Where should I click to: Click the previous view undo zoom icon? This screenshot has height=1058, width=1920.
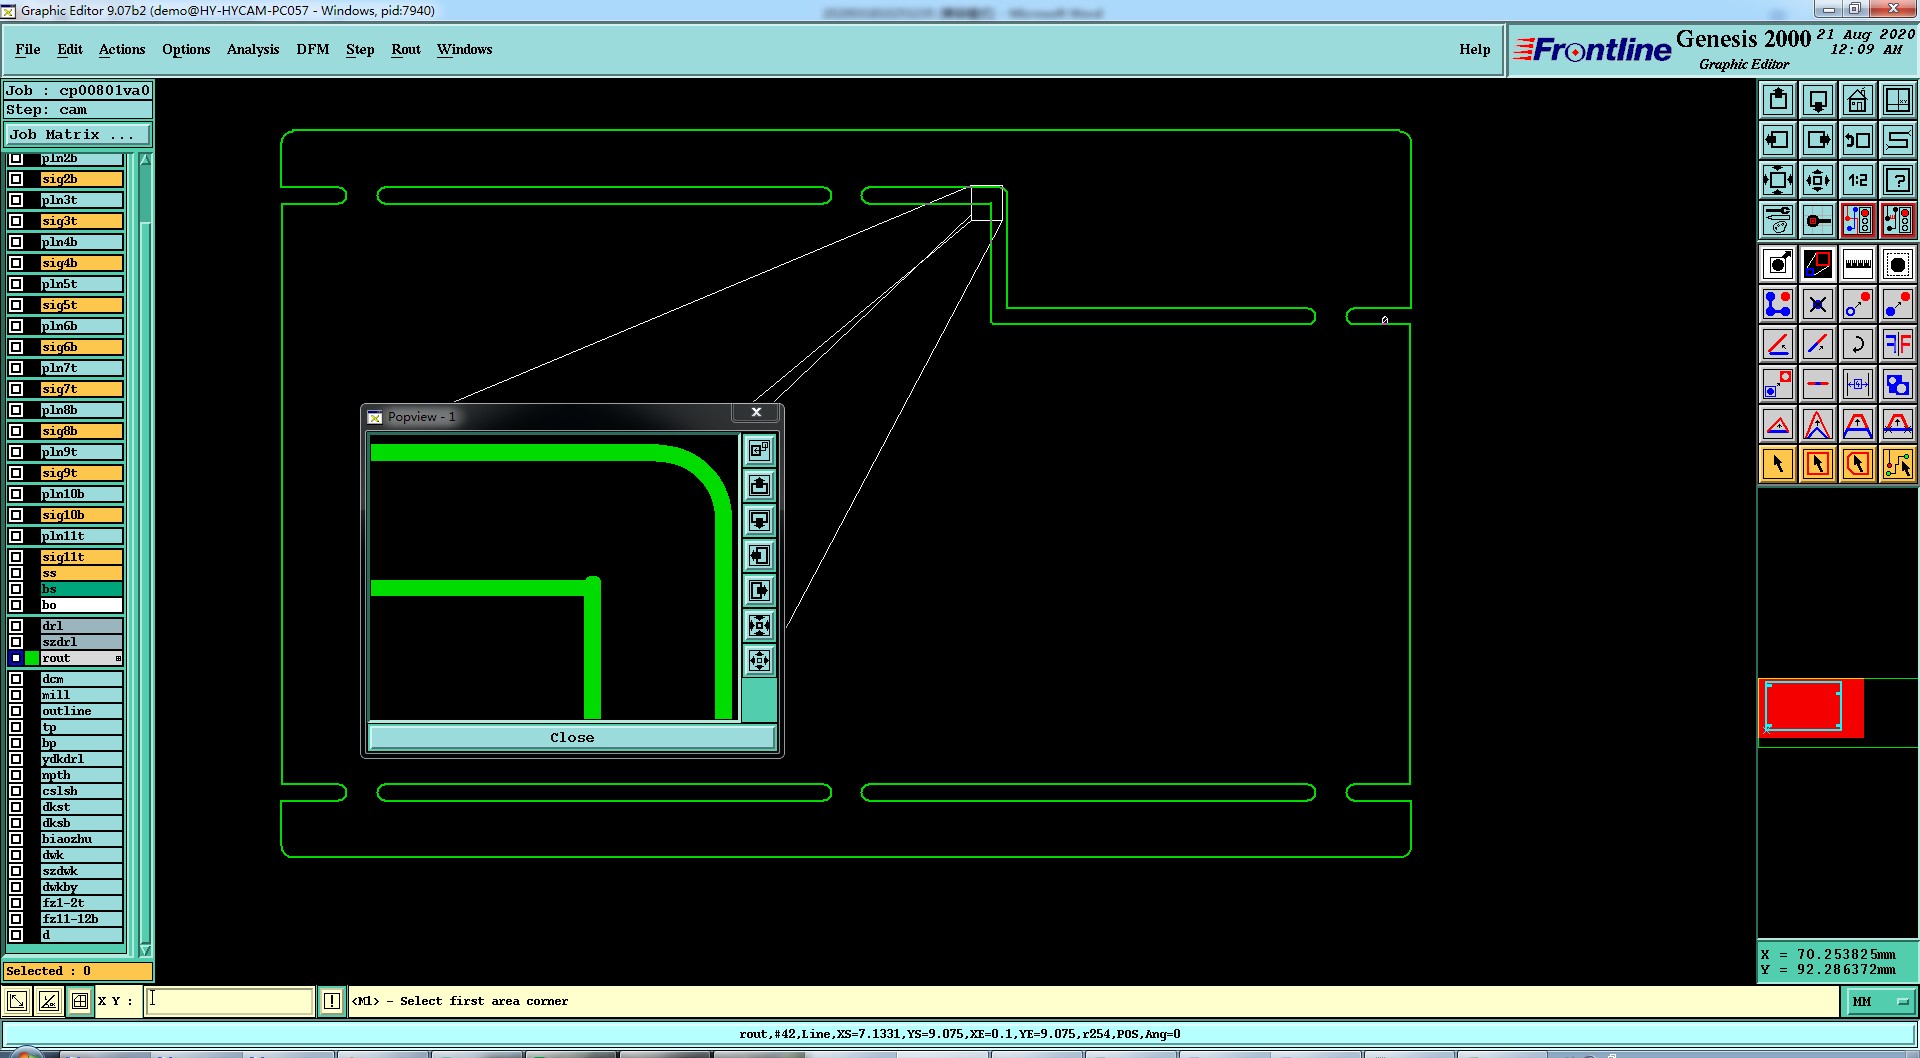(x=1858, y=140)
